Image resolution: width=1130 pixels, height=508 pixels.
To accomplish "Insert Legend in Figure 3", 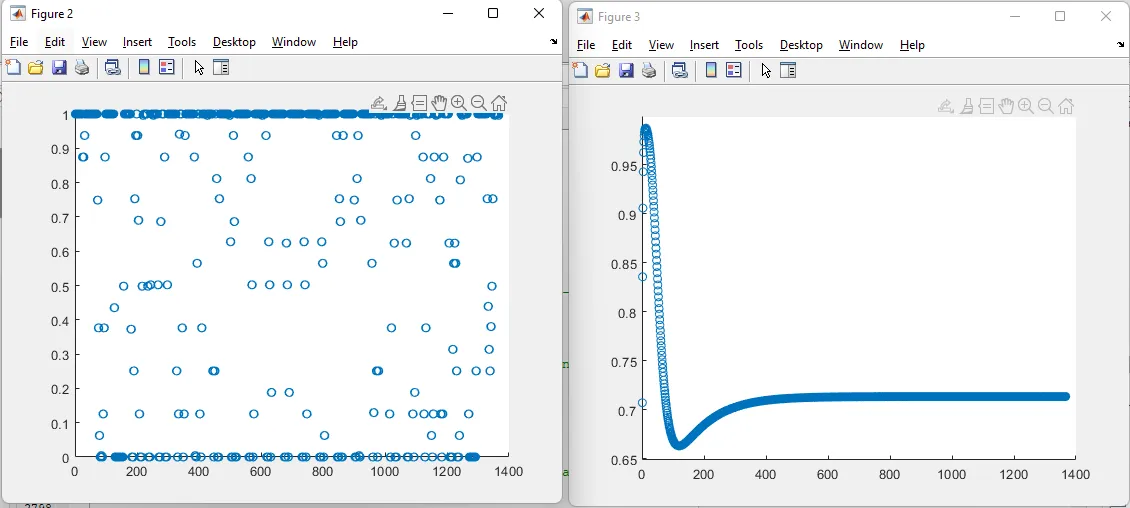I will tap(734, 71).
